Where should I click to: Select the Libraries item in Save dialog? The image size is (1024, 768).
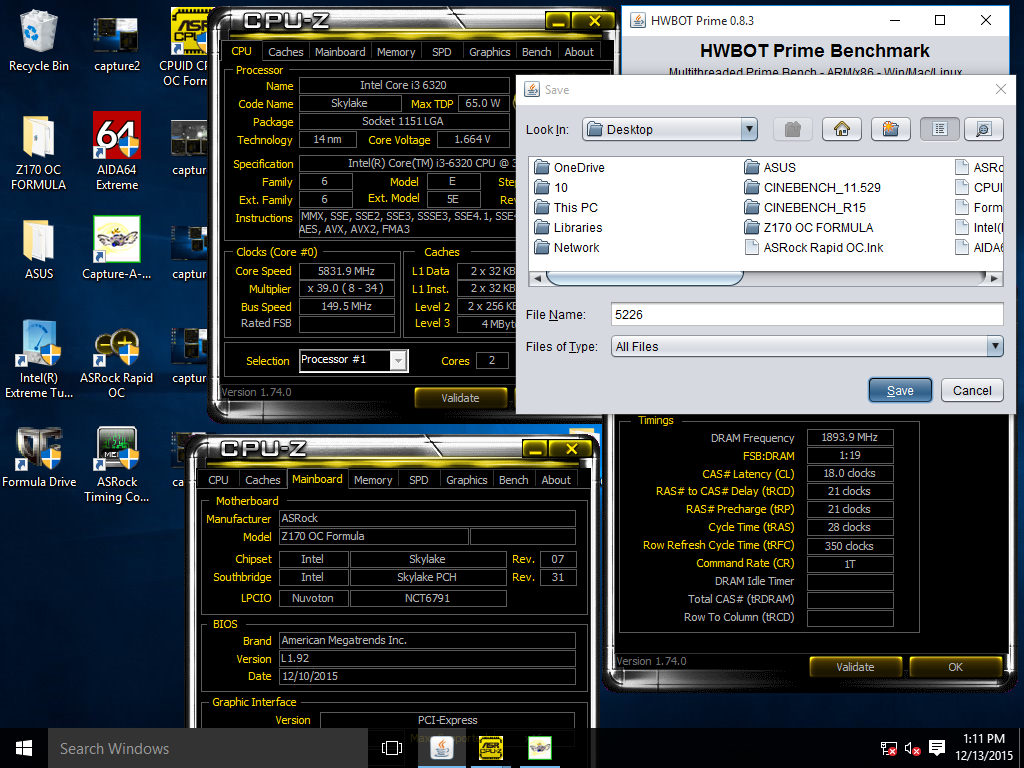click(568, 227)
